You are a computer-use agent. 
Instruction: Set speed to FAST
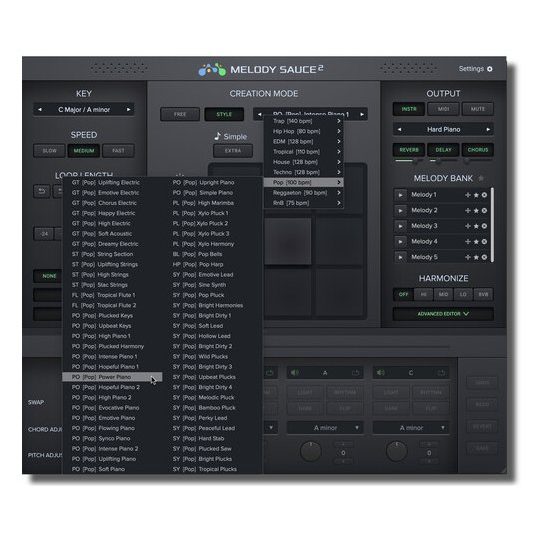(118, 150)
